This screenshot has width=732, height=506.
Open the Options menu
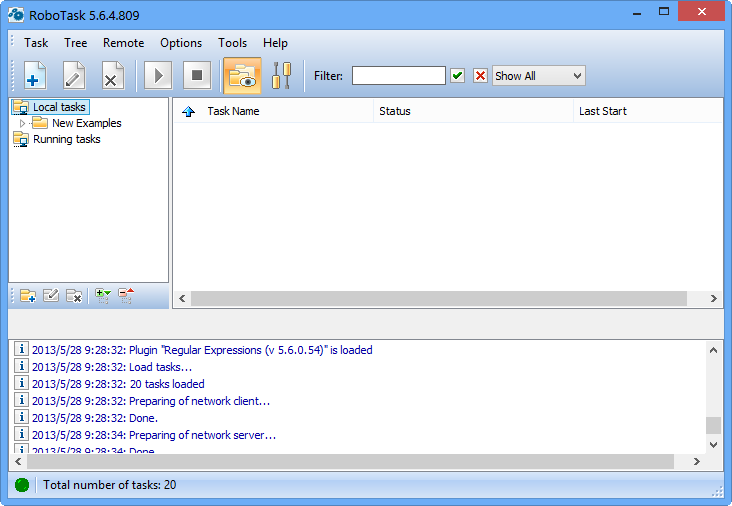click(181, 43)
